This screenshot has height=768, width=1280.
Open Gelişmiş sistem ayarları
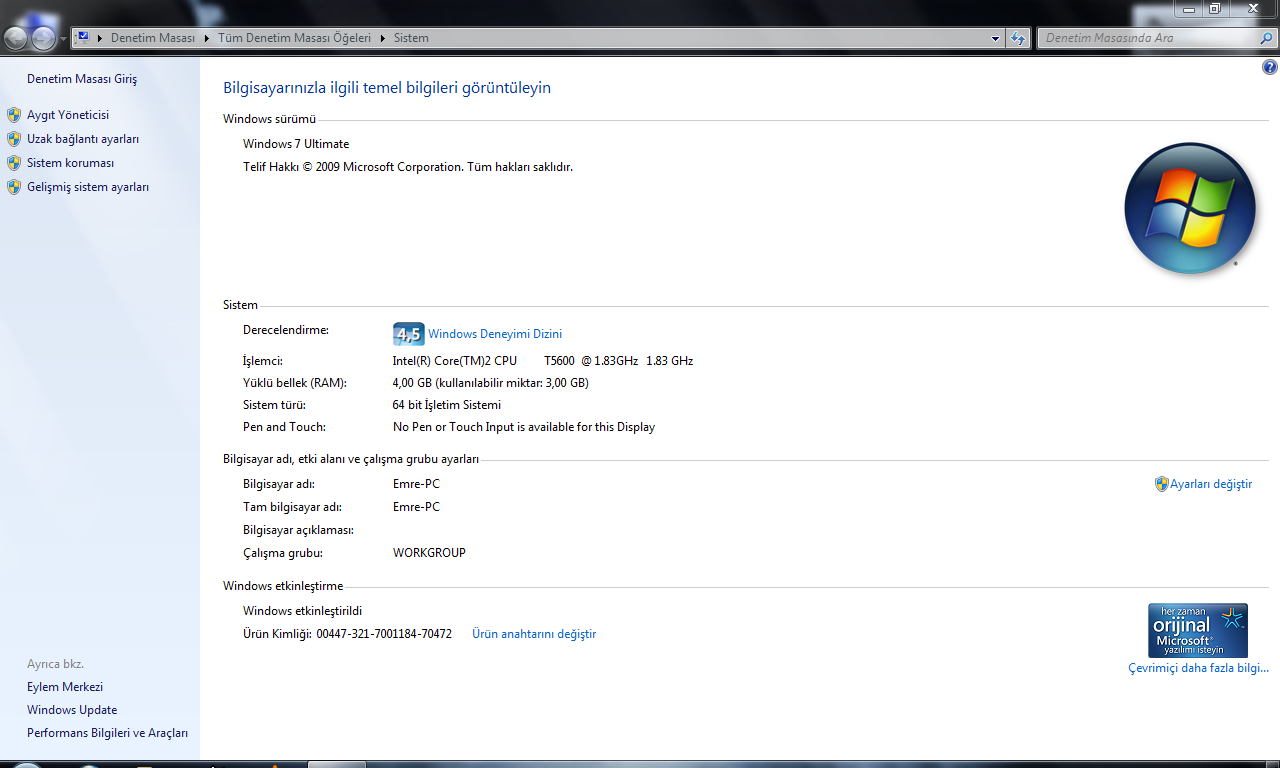click(88, 187)
